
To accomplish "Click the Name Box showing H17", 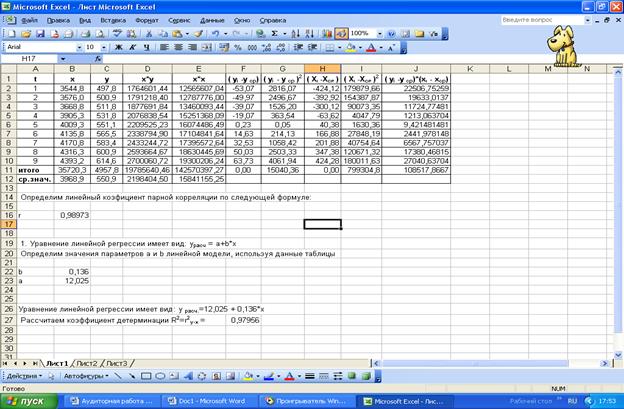I will tap(30, 59).
